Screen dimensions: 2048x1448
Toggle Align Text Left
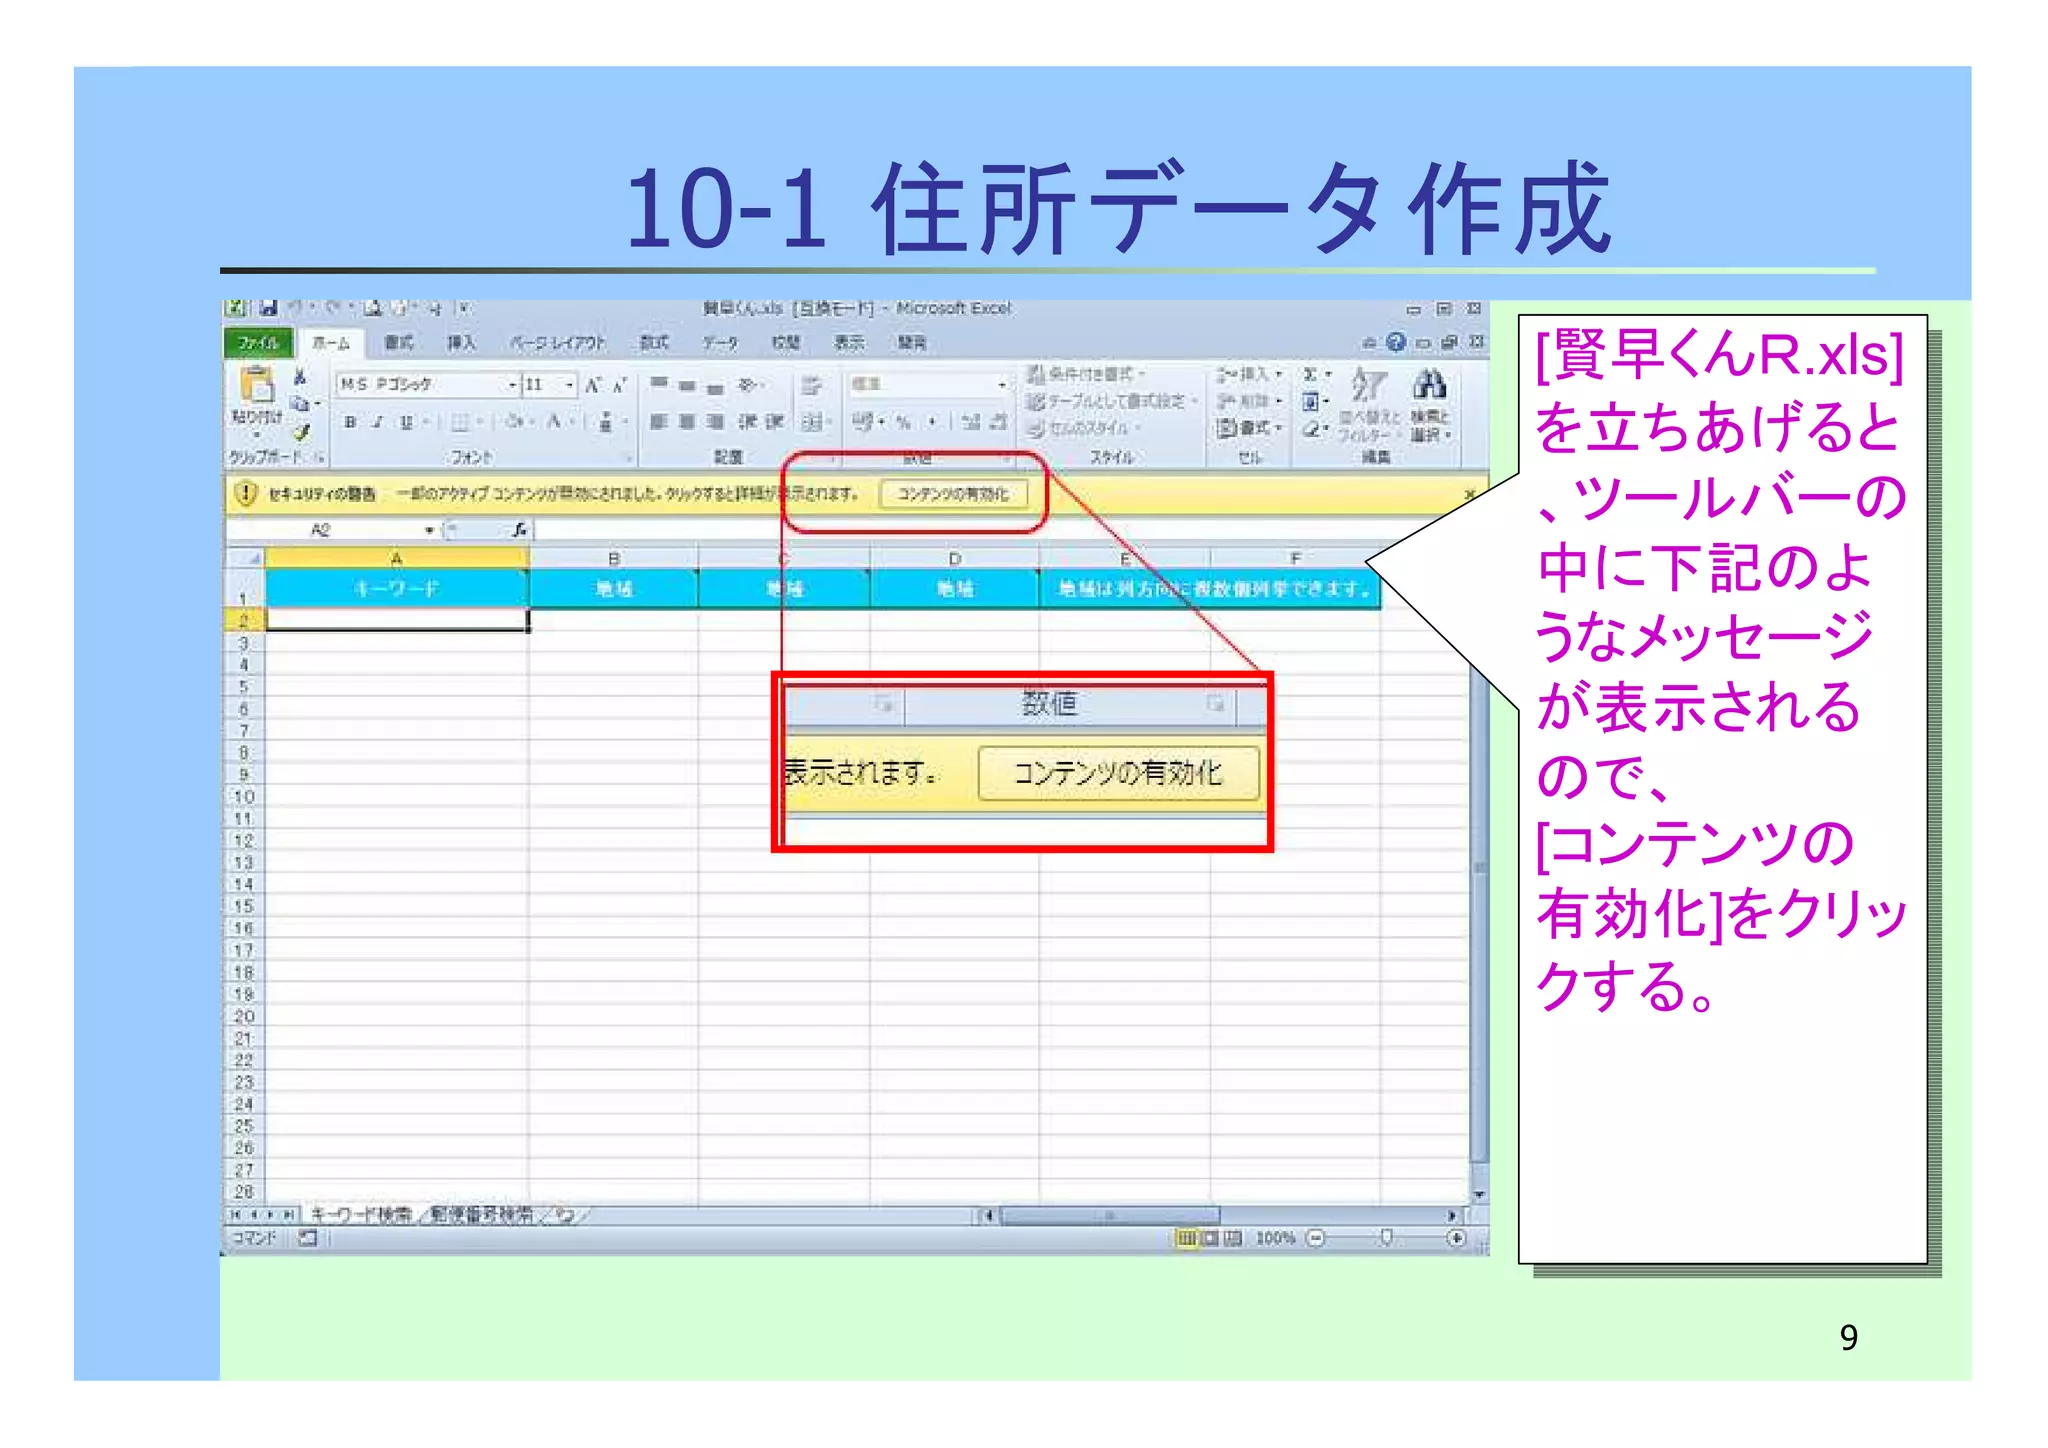click(658, 422)
